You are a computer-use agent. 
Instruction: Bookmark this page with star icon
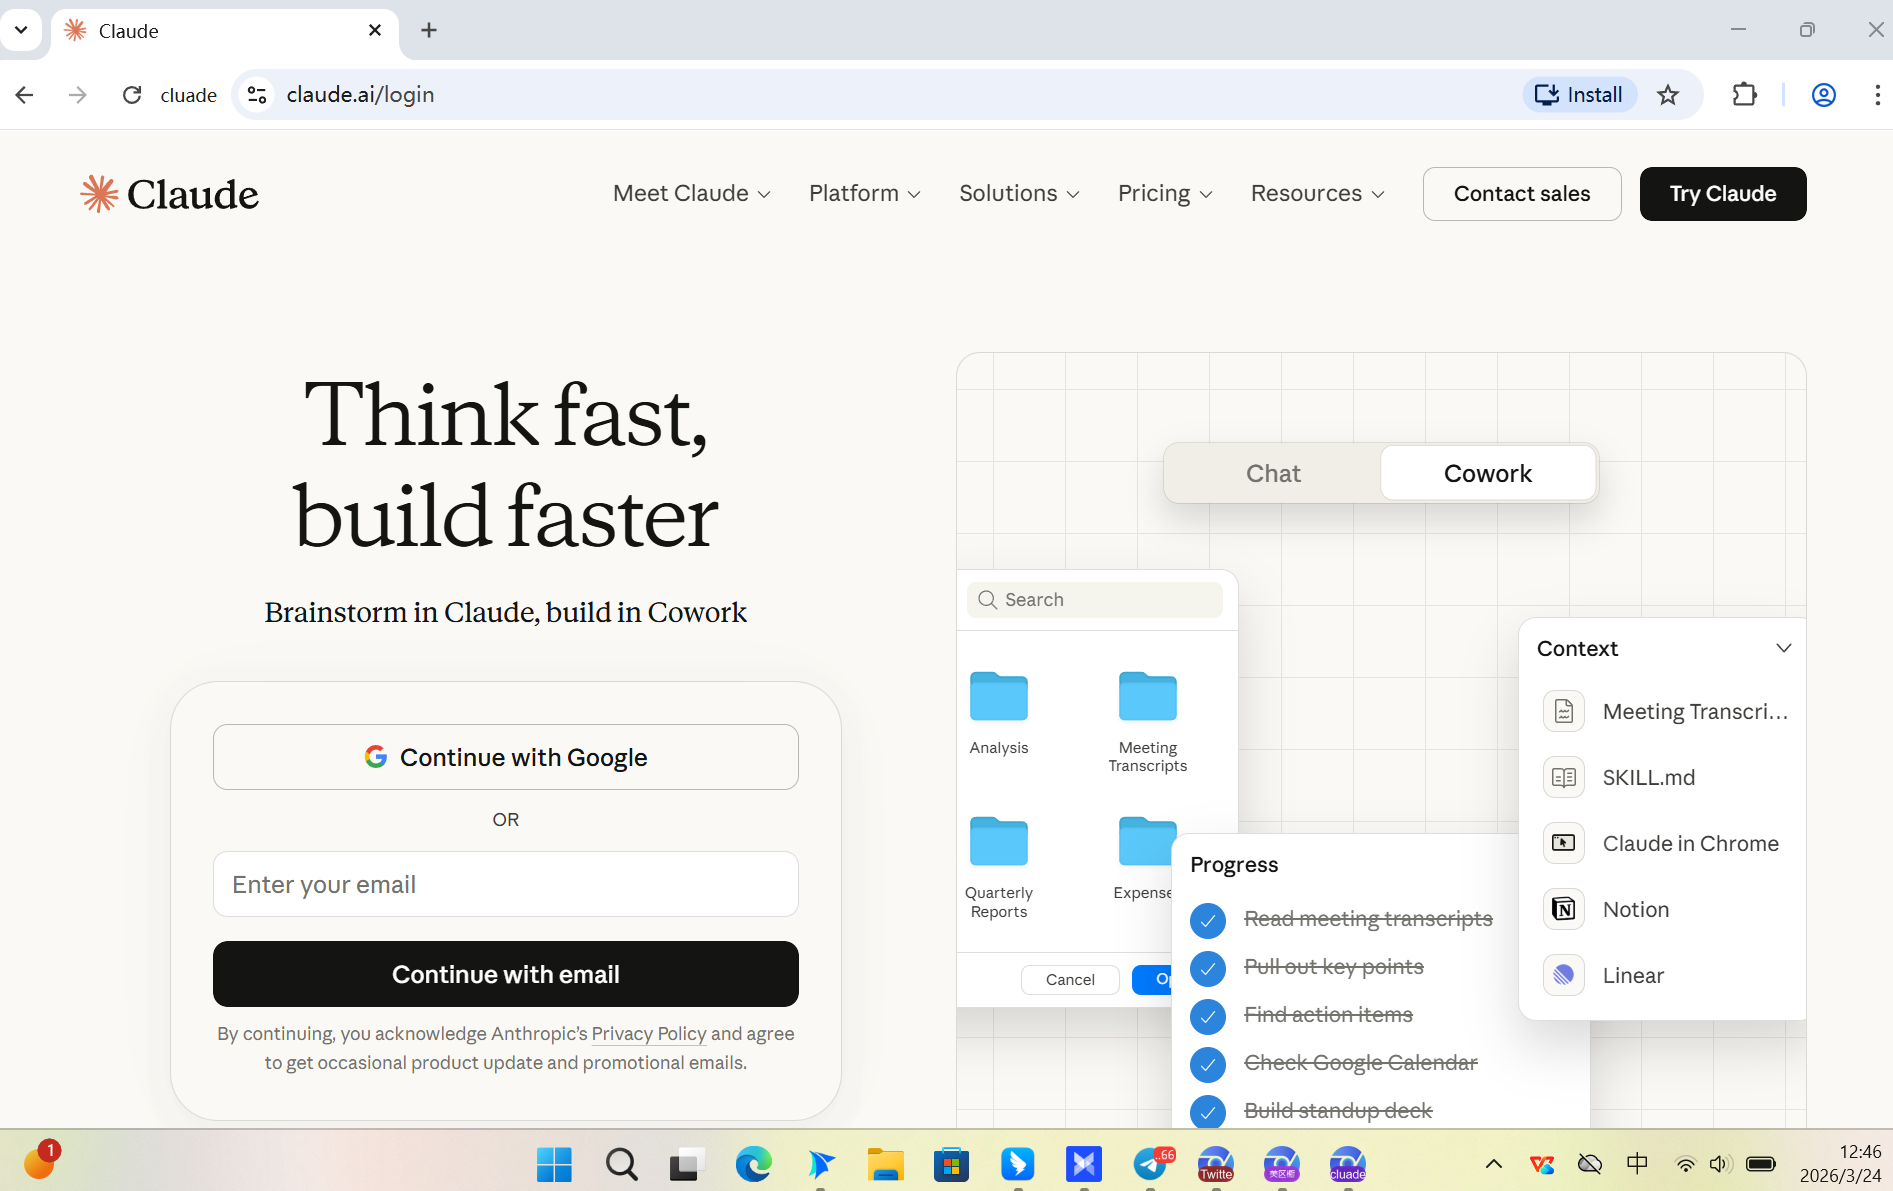pos(1668,95)
